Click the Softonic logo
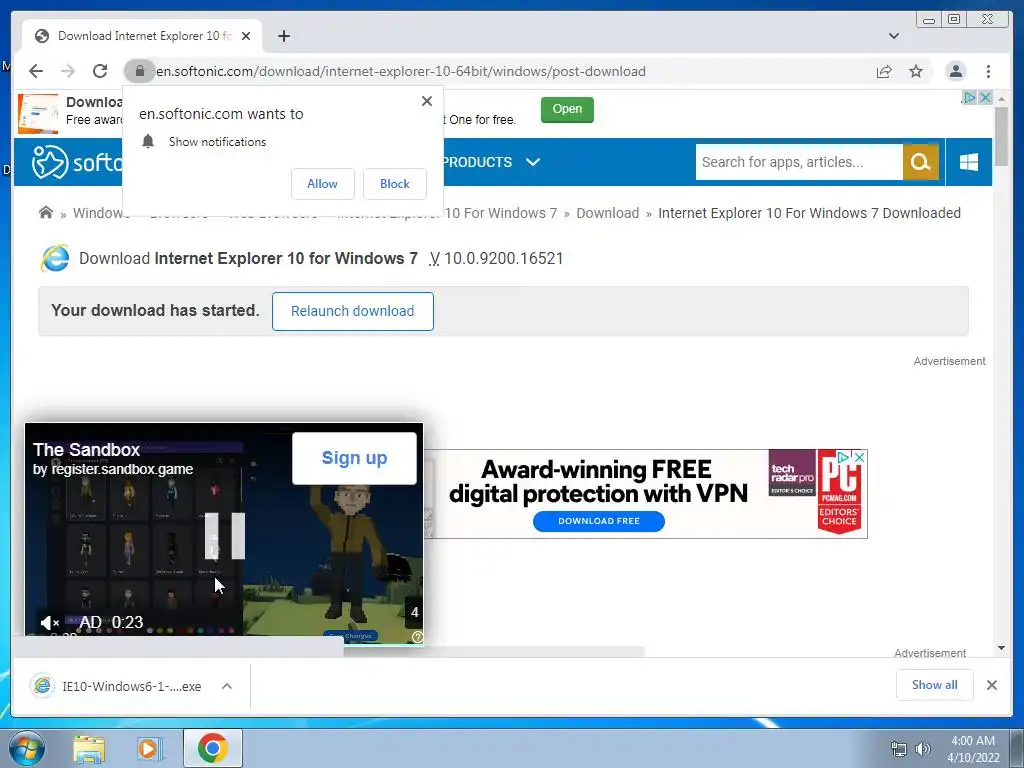 [77, 162]
